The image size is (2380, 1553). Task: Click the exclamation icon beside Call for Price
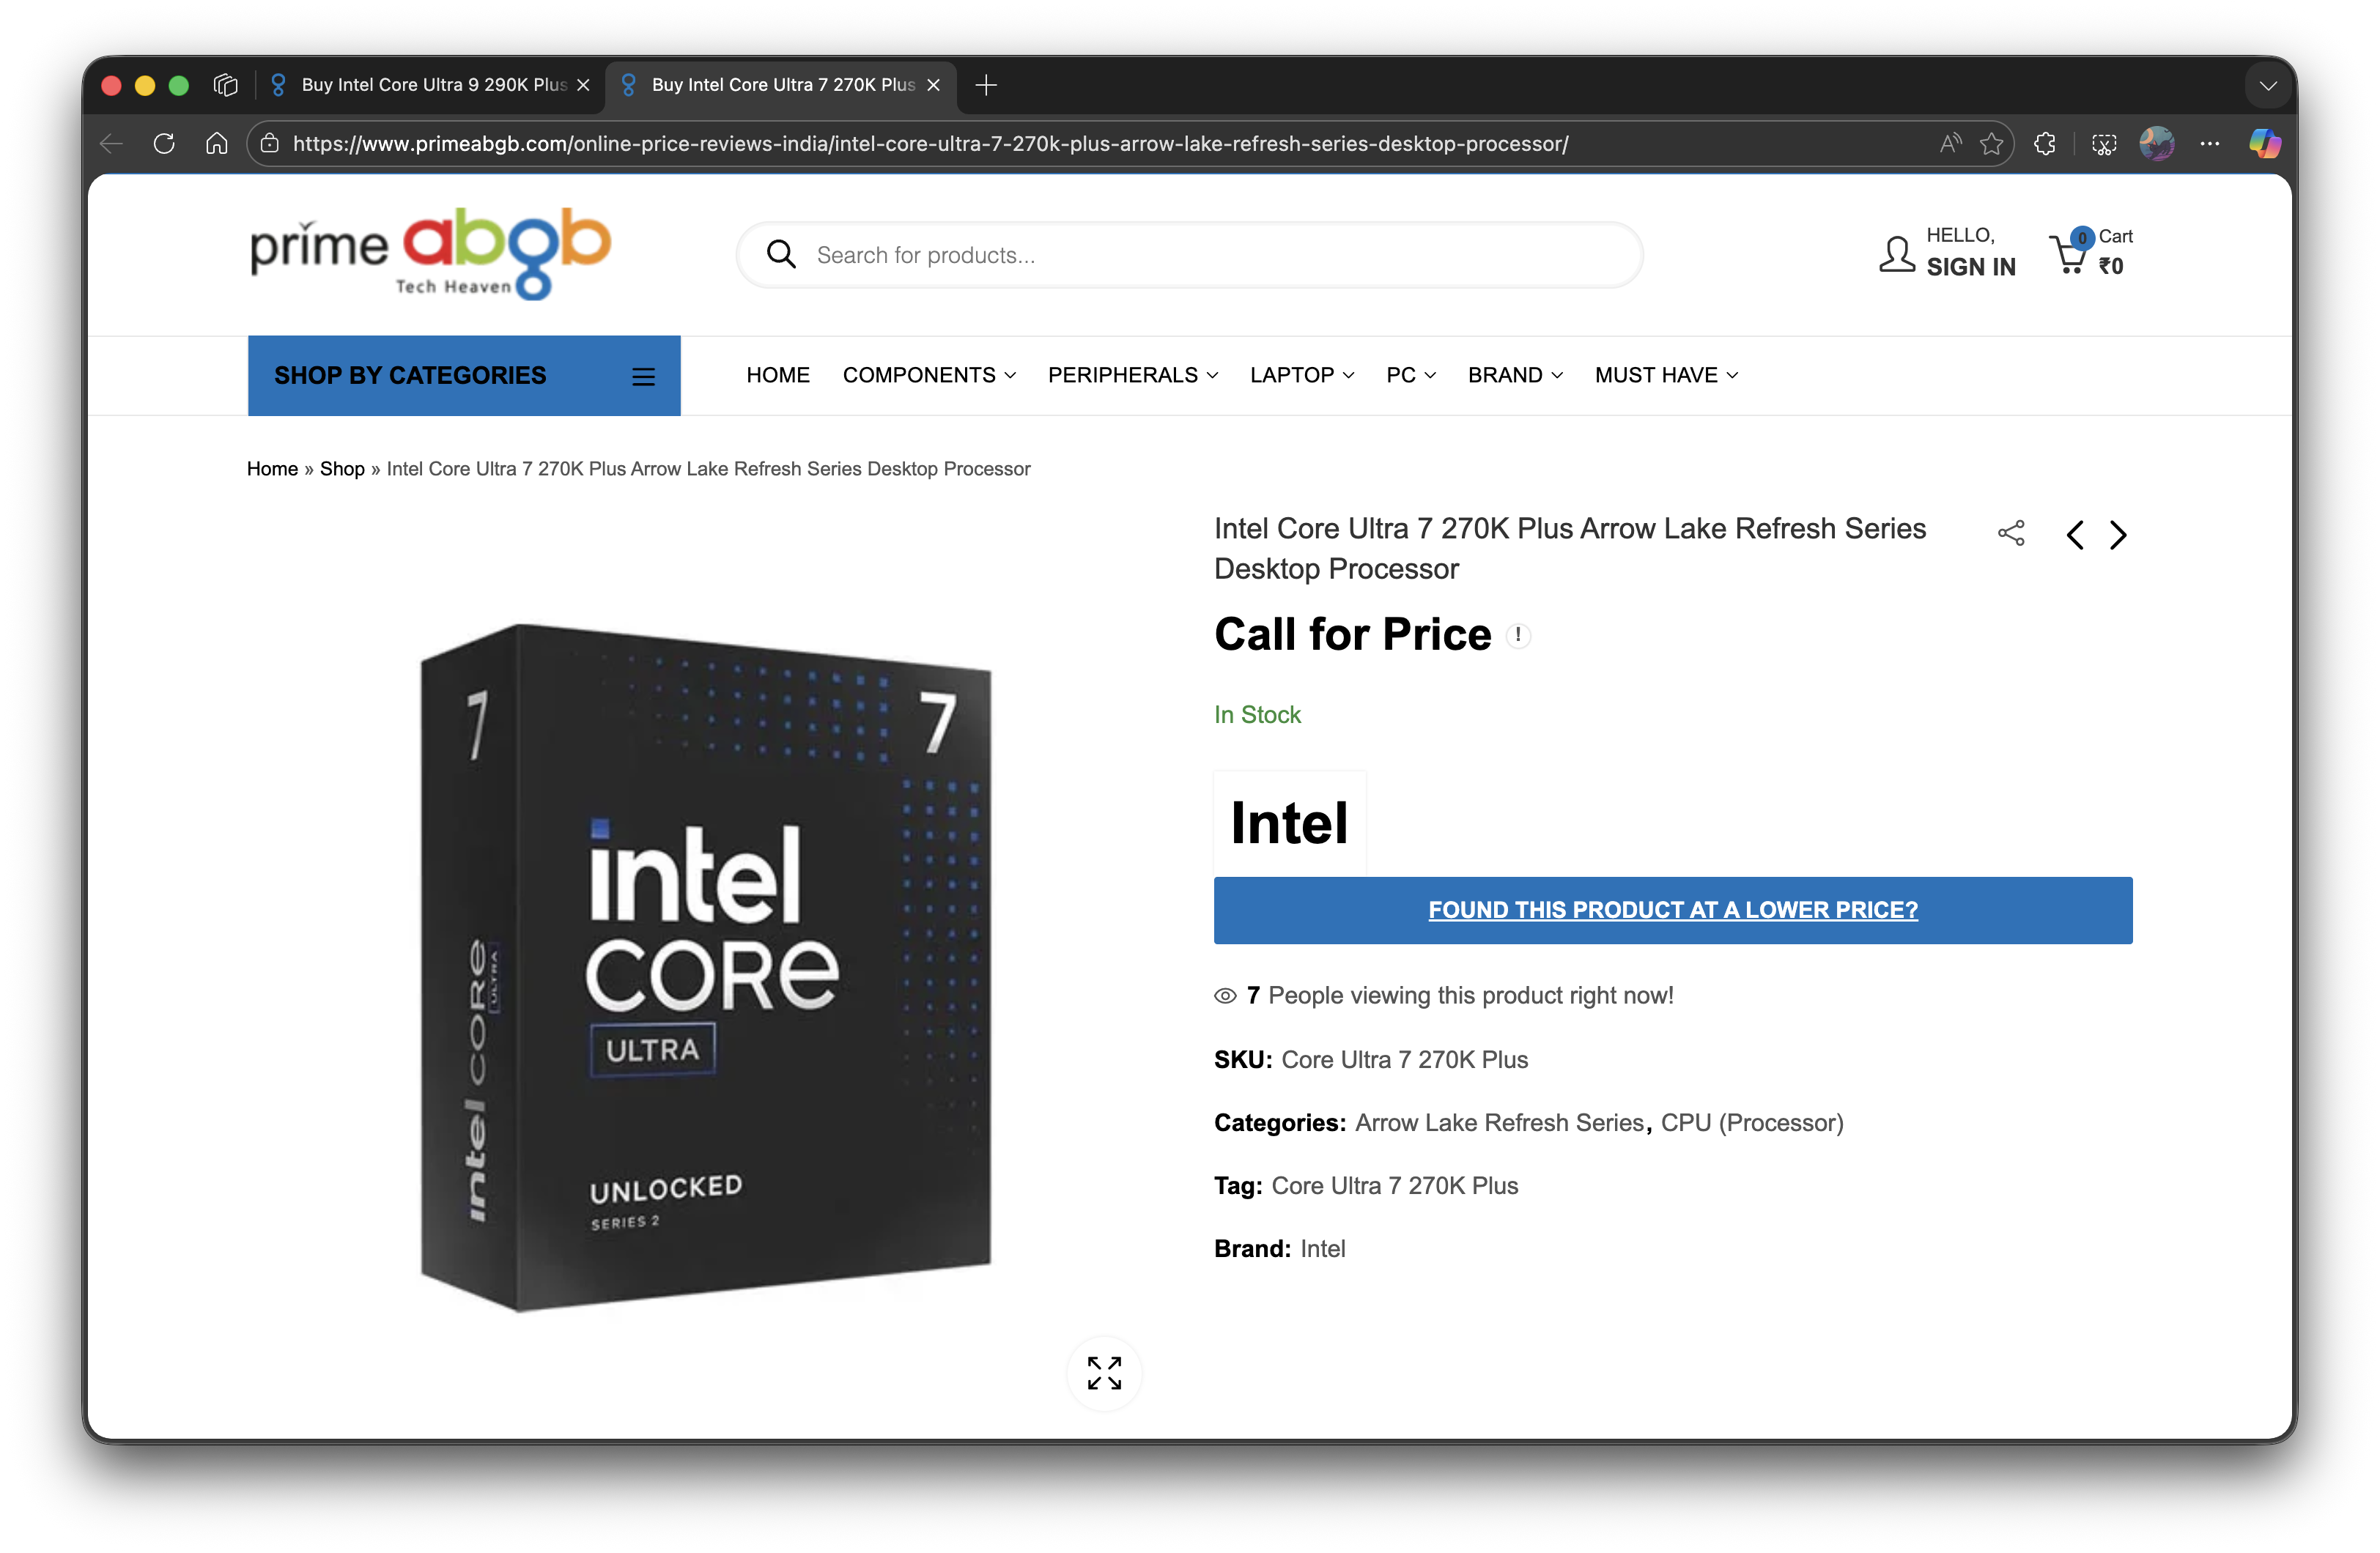coord(1518,635)
